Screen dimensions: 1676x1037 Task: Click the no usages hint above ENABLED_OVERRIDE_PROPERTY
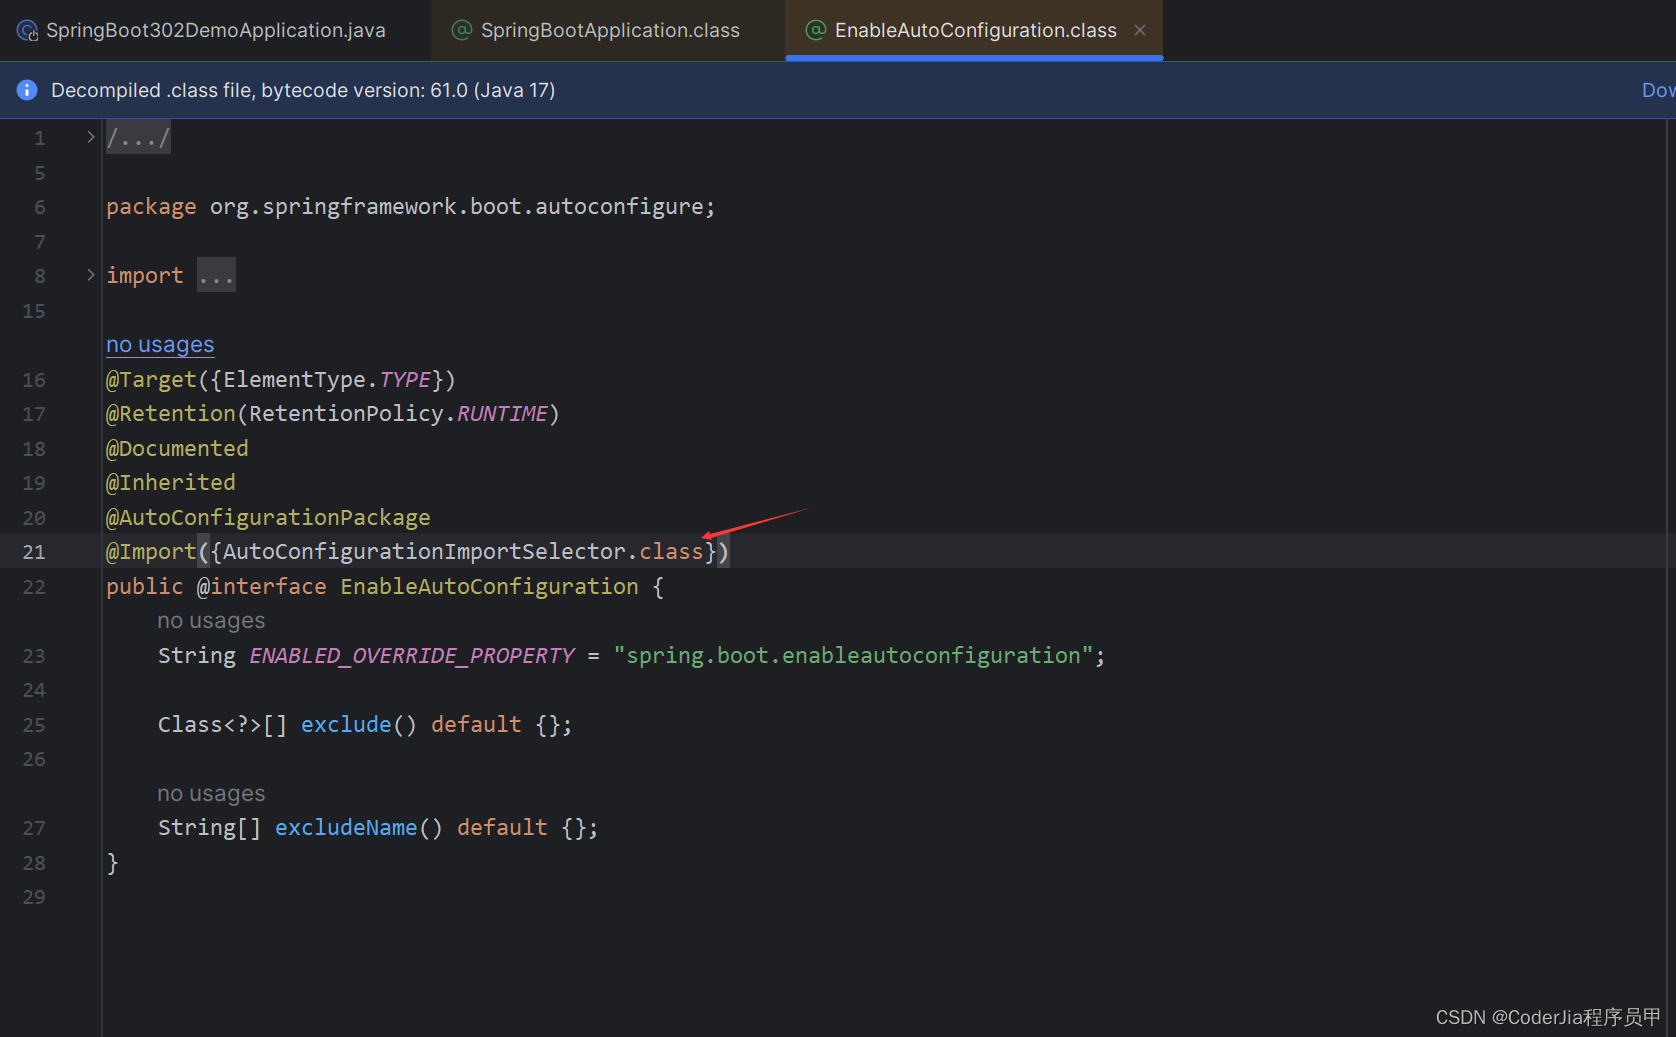click(x=211, y=620)
